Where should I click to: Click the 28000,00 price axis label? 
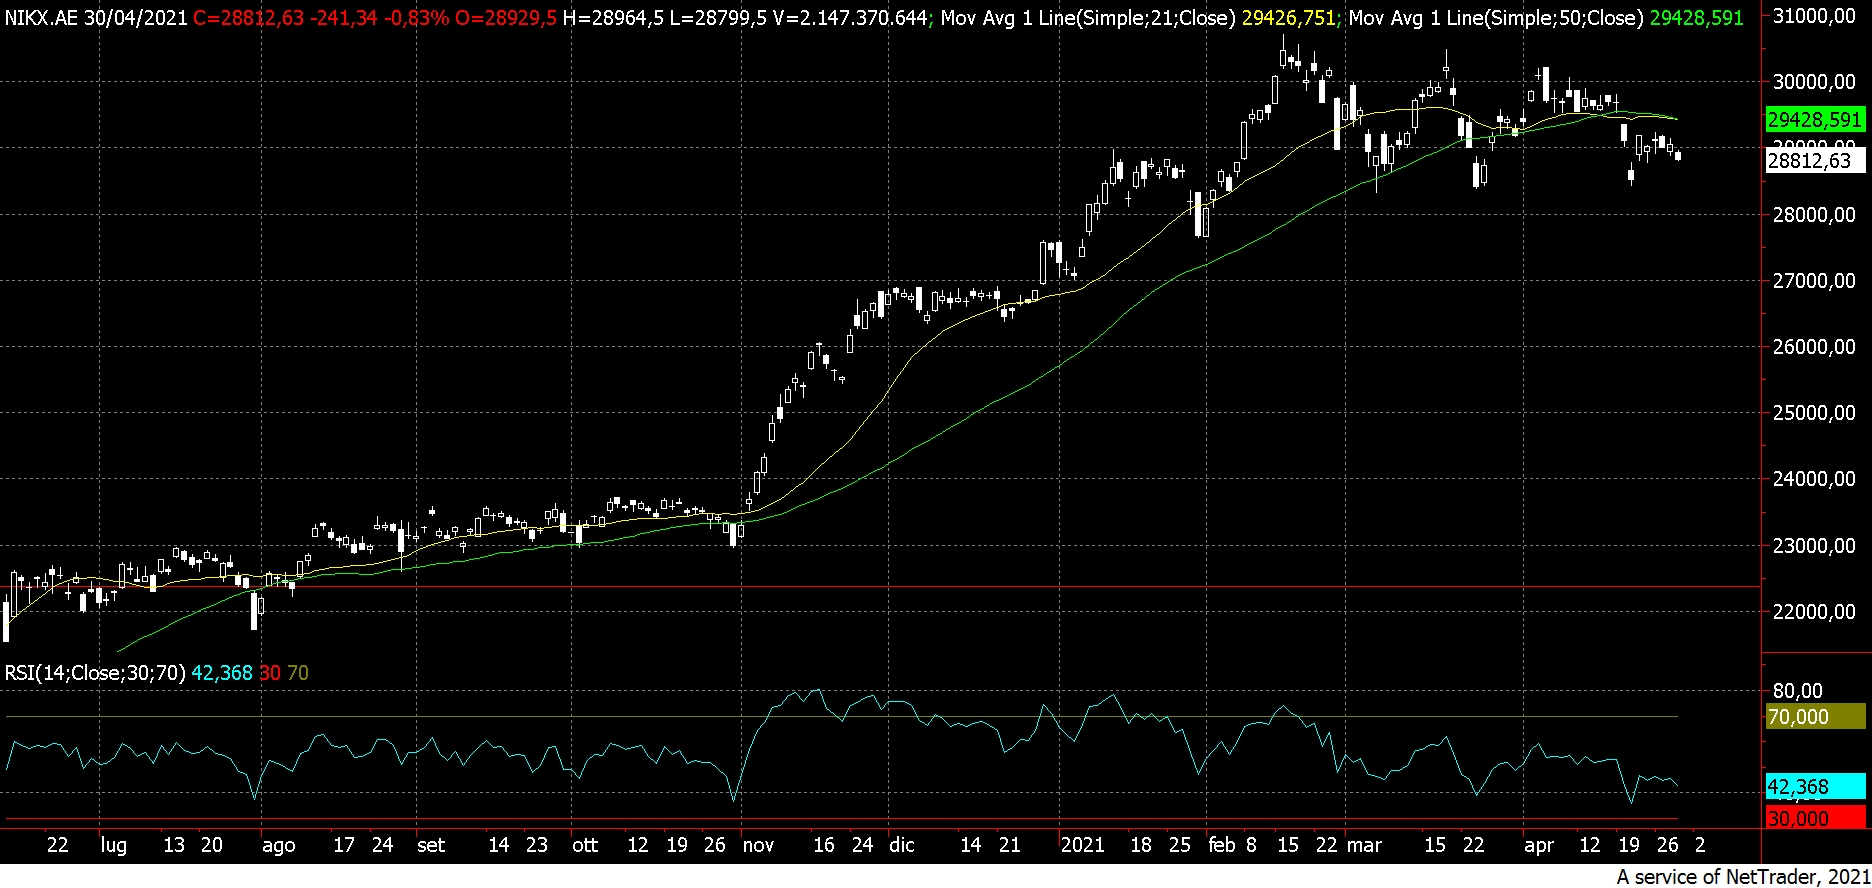point(1813,215)
